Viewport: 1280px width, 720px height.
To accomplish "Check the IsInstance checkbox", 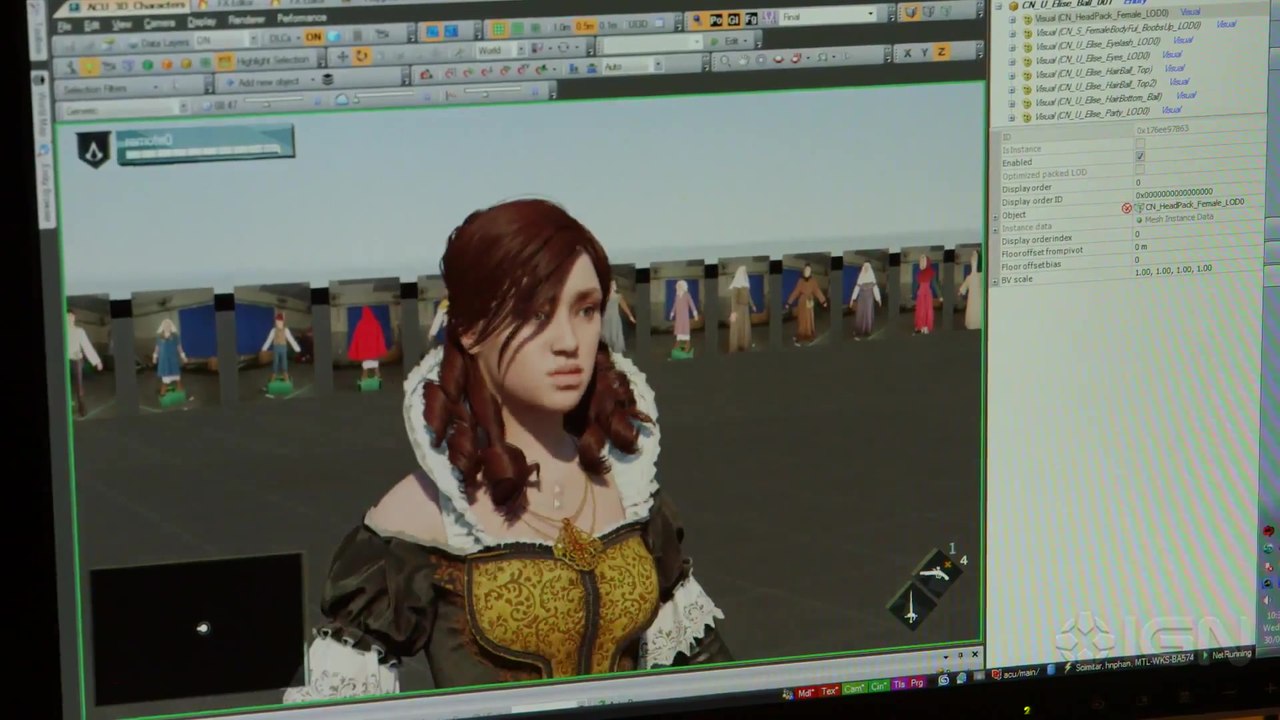I will click(1139, 145).
